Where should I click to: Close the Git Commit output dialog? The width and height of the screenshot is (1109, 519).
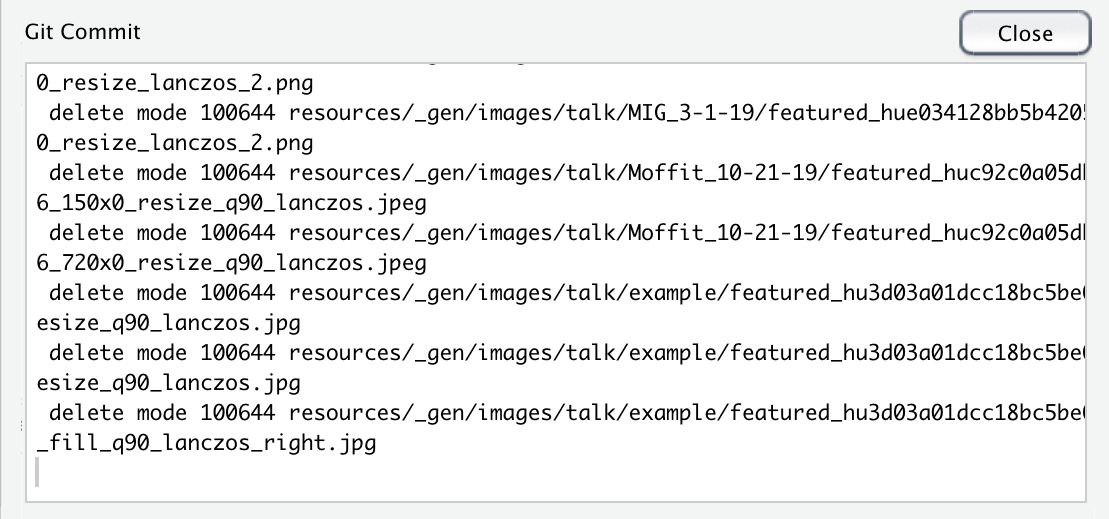coord(1025,33)
